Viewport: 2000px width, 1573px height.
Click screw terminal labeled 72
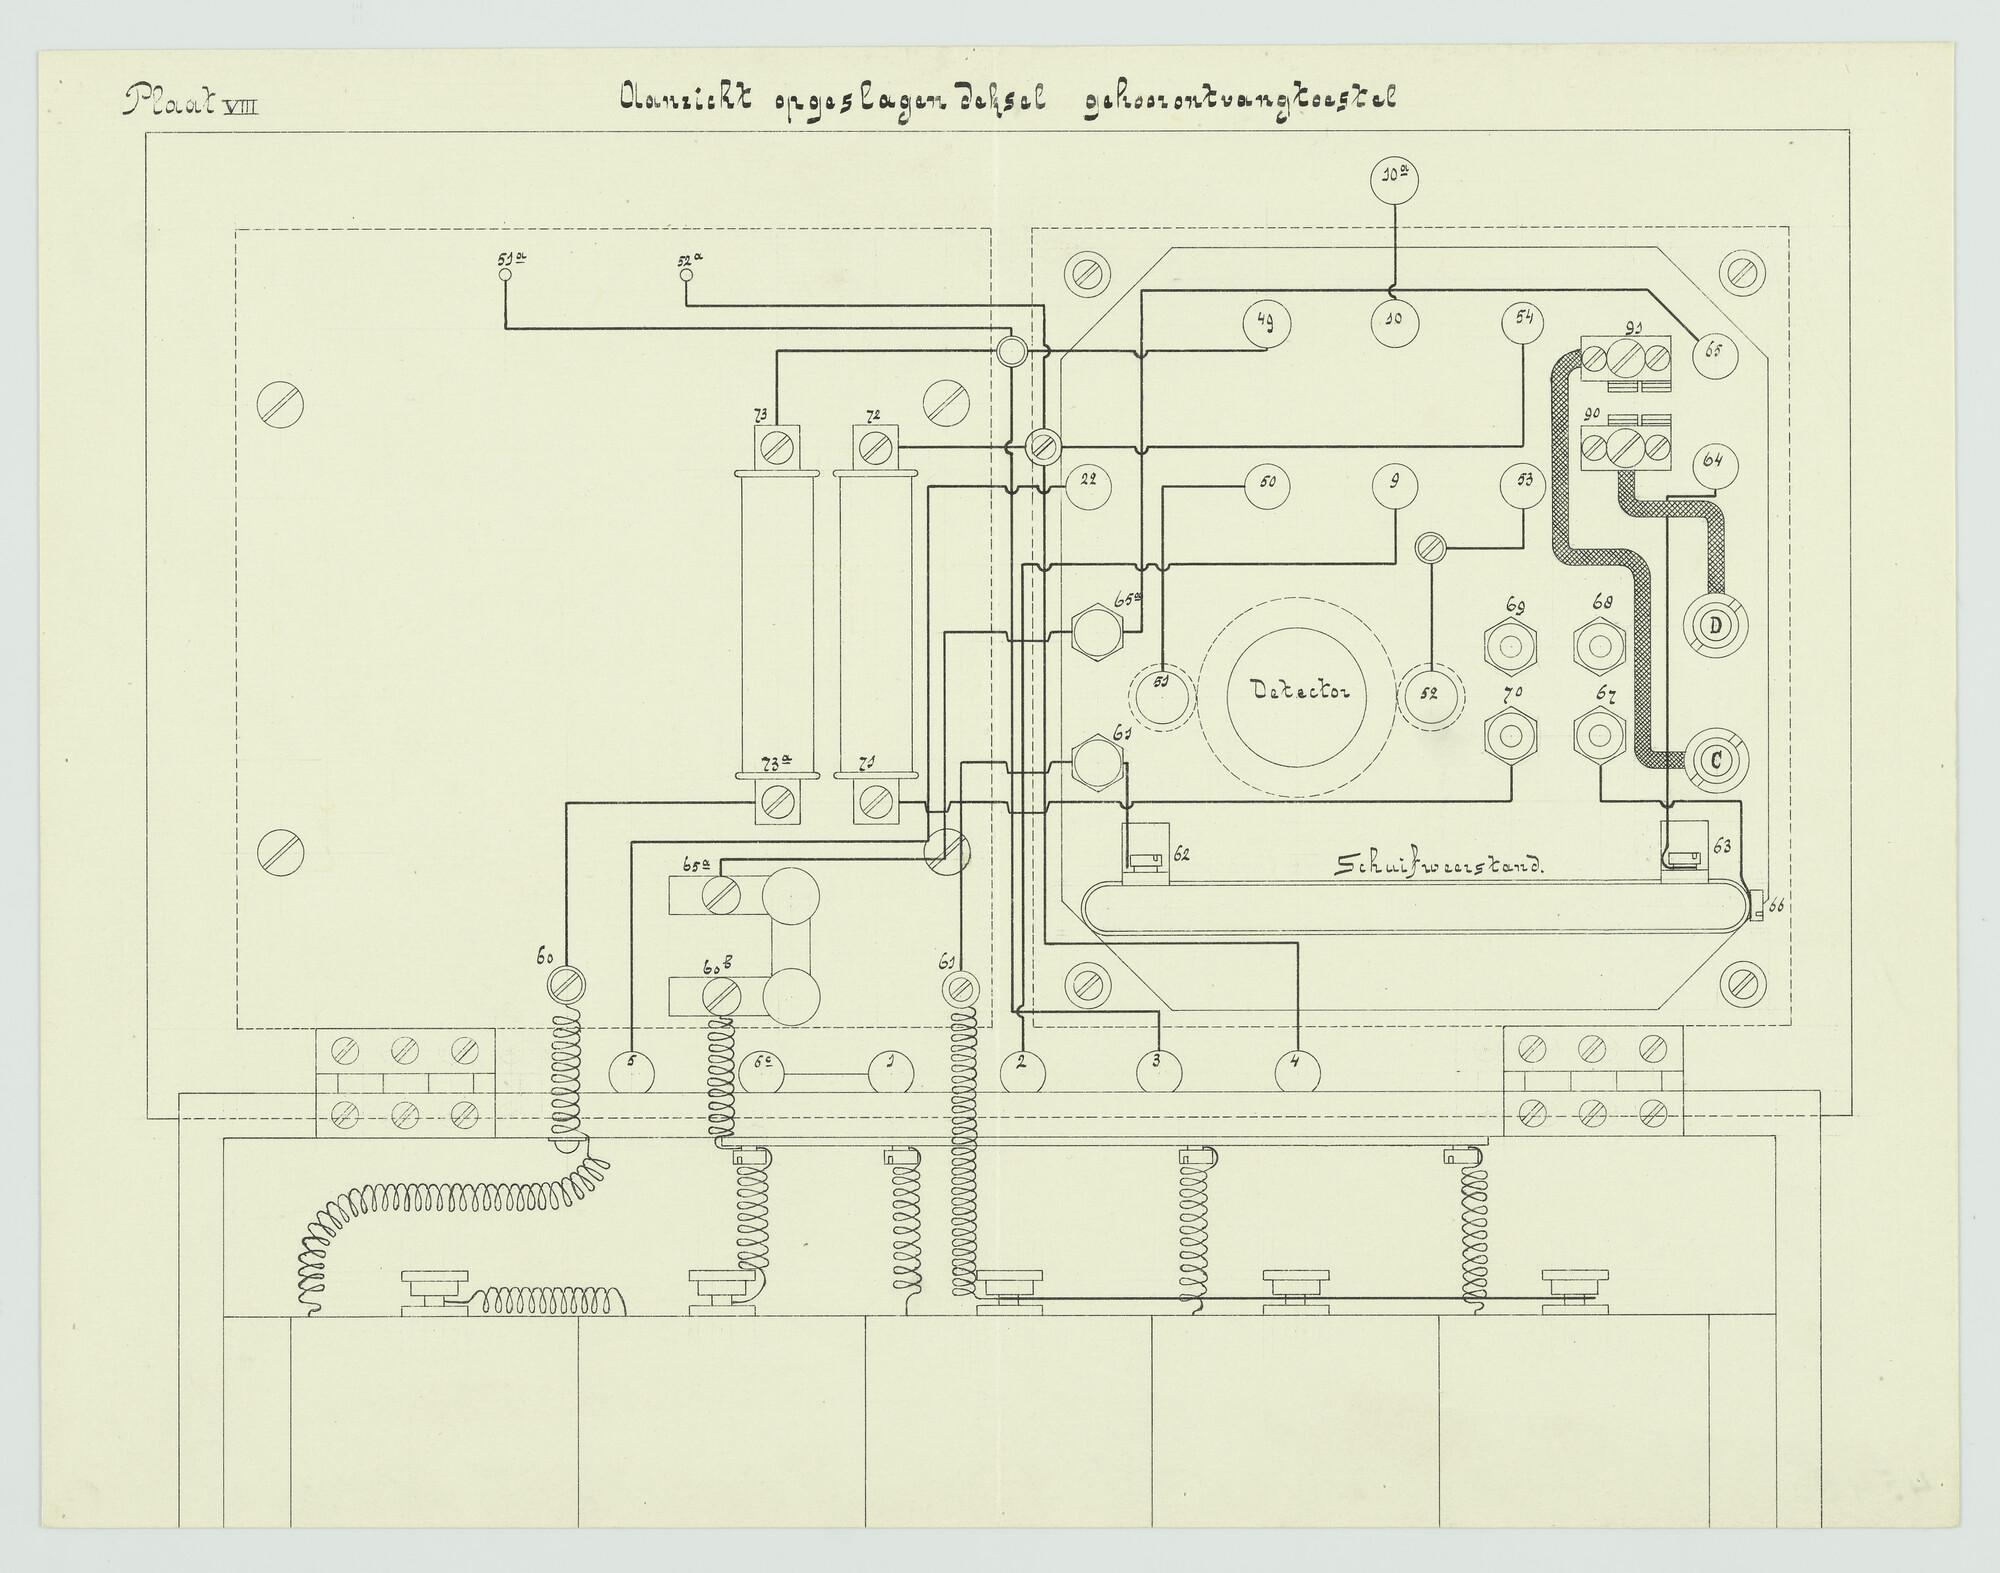click(x=875, y=446)
